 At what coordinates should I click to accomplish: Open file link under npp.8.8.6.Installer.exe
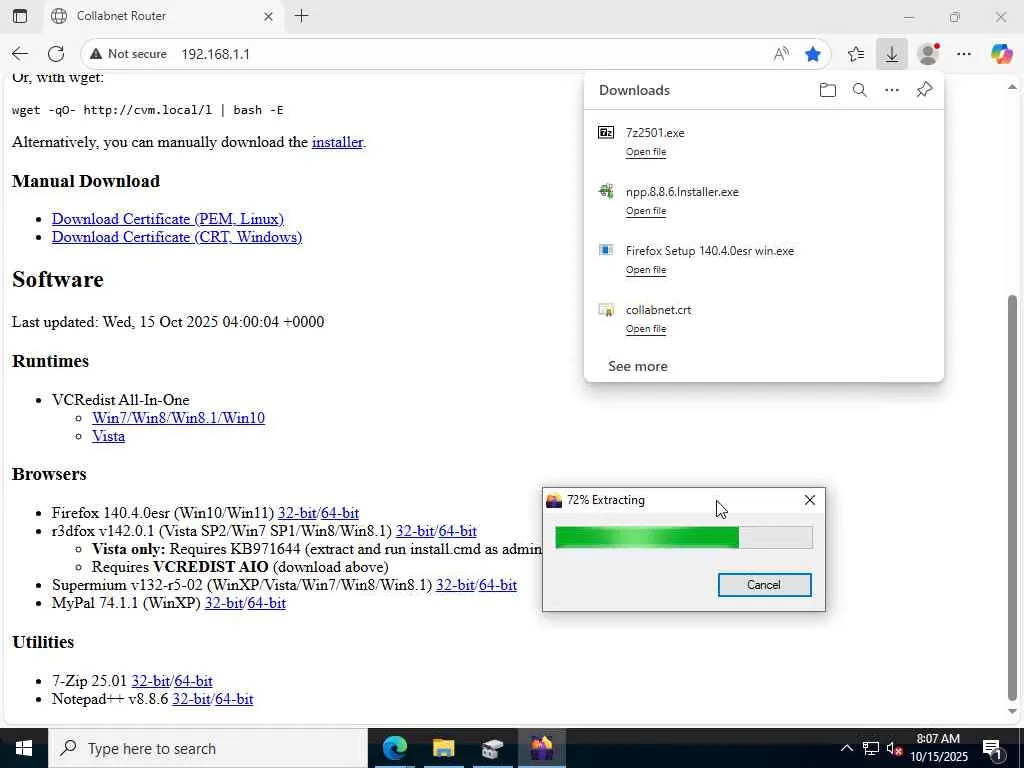tap(646, 210)
